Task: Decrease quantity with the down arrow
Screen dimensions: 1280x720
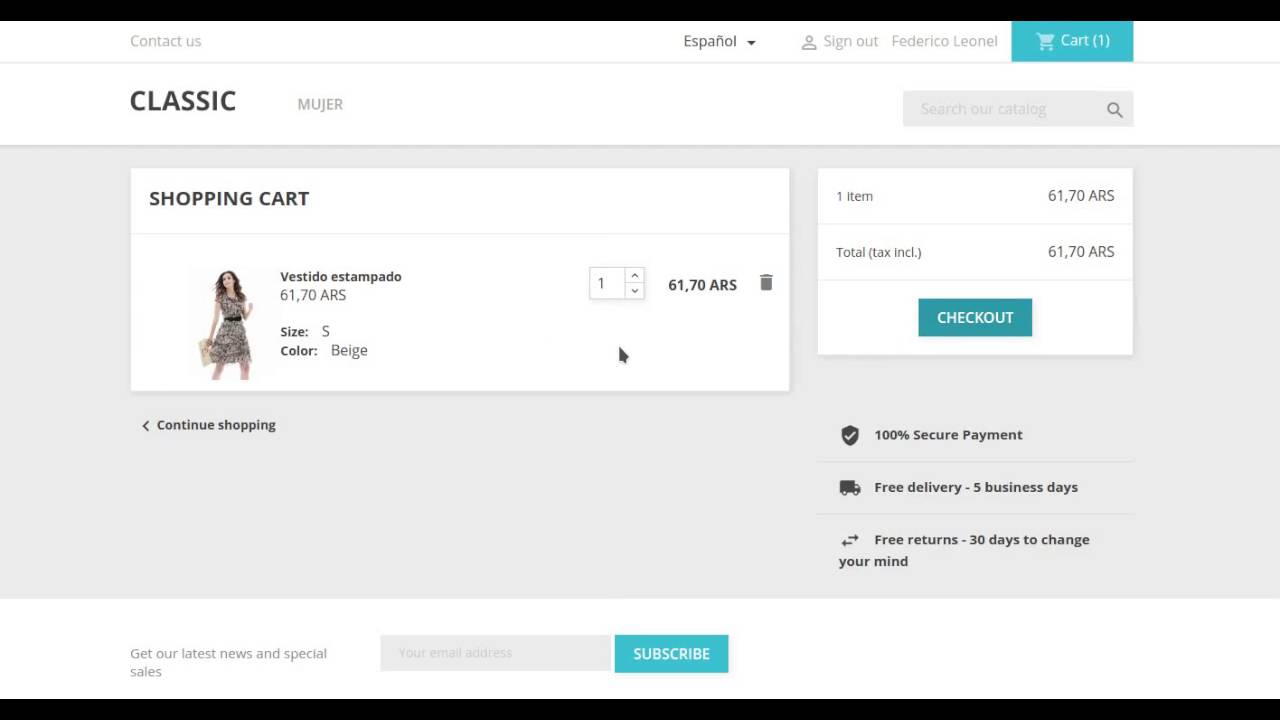Action: coord(634,291)
